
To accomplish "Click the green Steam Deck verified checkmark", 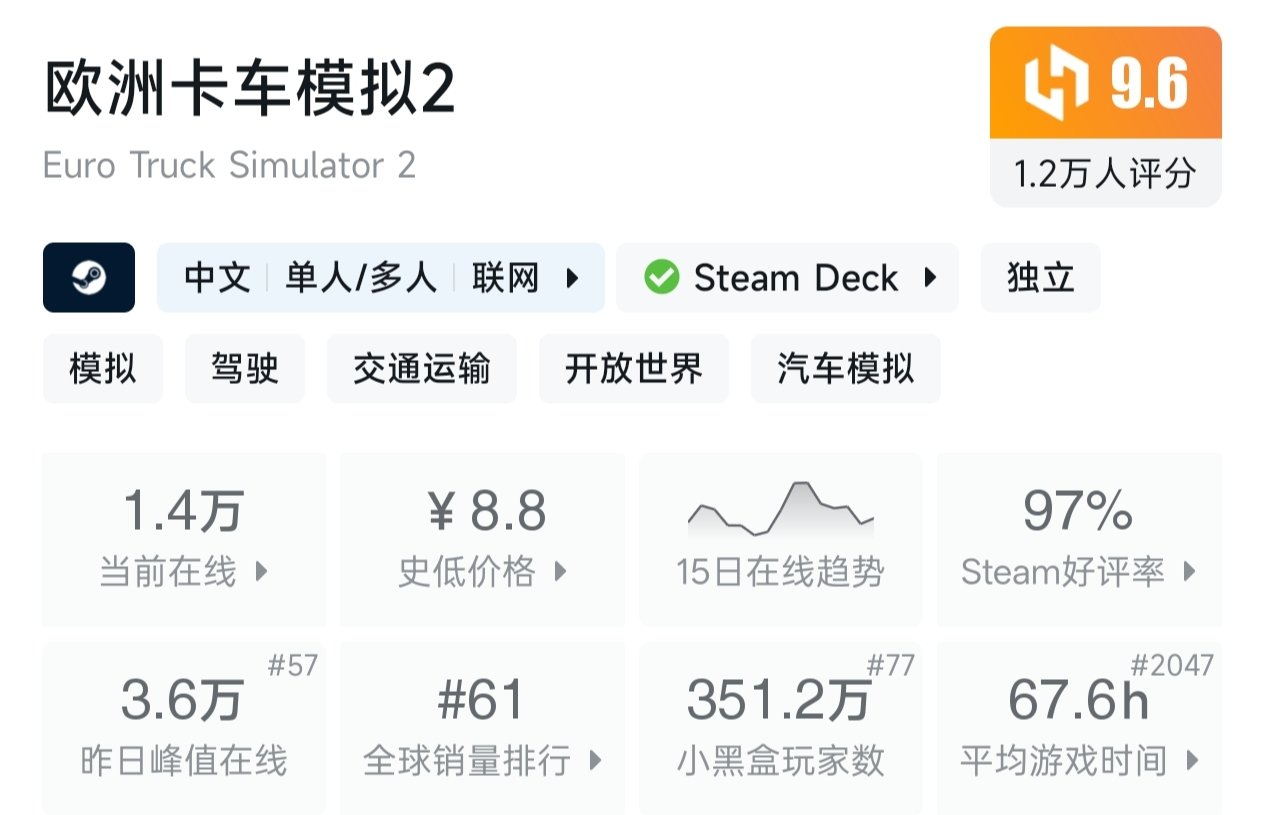I will 661,278.
